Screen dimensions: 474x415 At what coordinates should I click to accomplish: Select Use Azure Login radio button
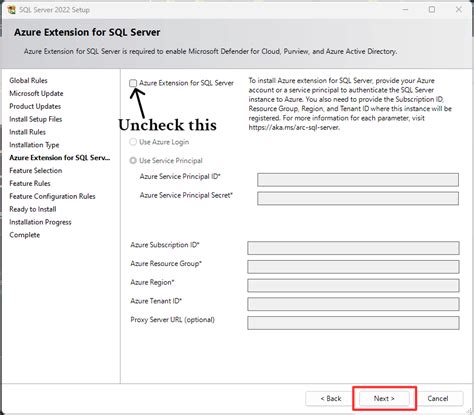(x=133, y=142)
